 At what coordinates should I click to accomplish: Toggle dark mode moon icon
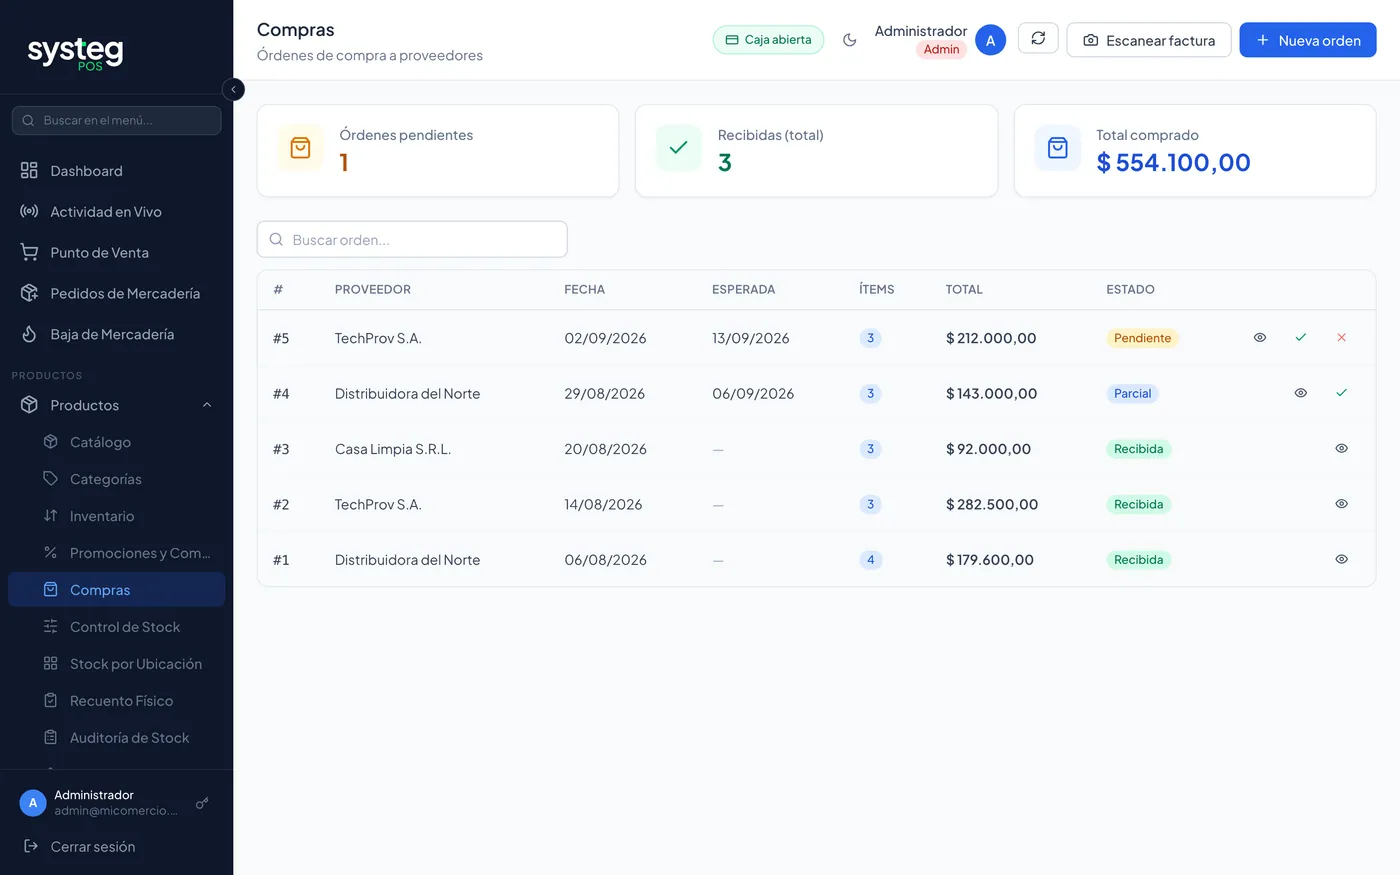point(850,40)
